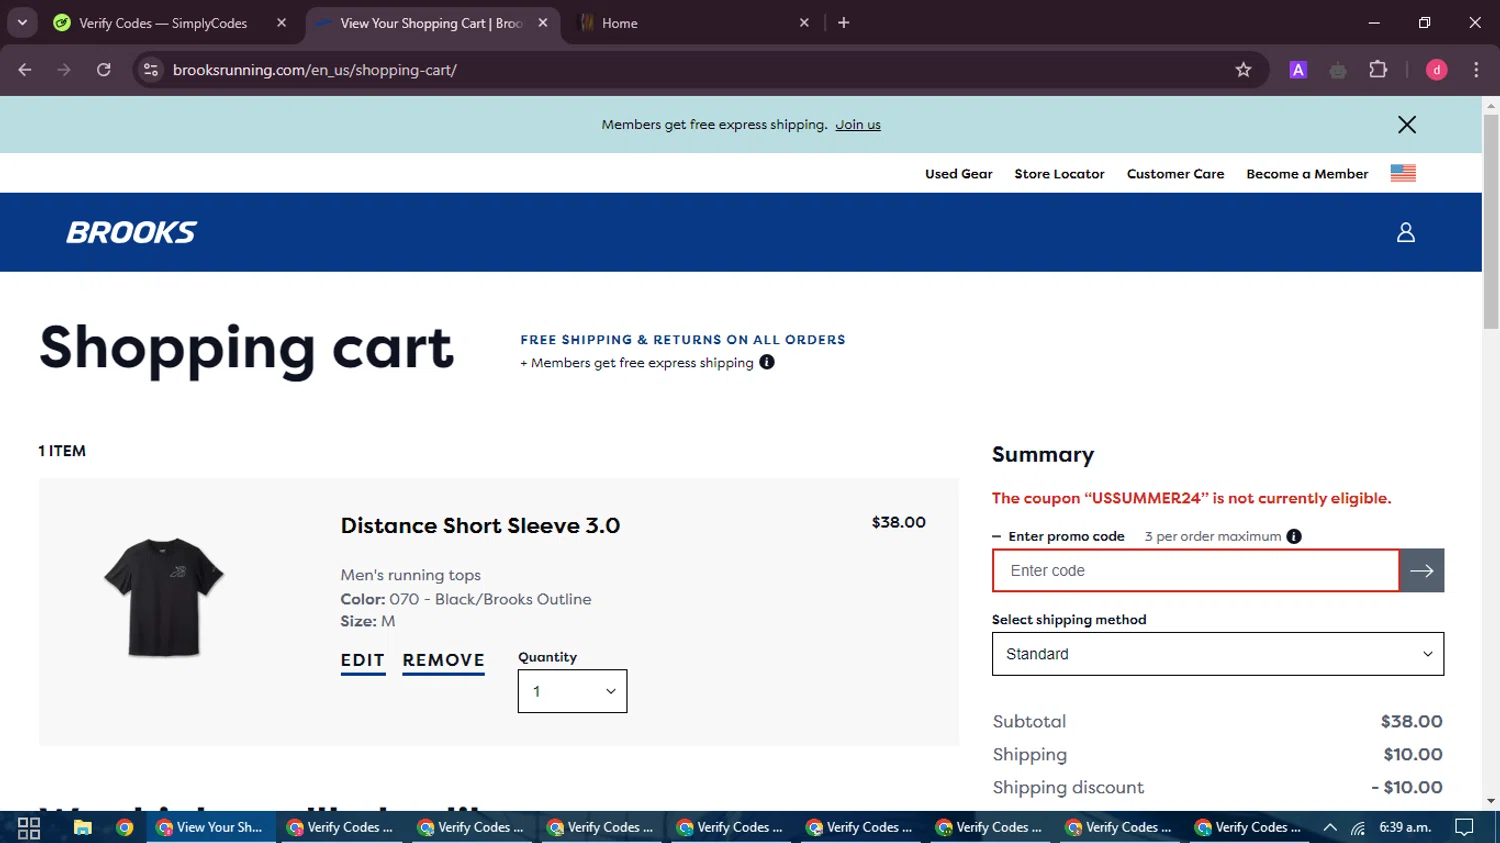The image size is (1500, 843).
Task: Show hidden system tray icons
Action: tap(1330, 828)
